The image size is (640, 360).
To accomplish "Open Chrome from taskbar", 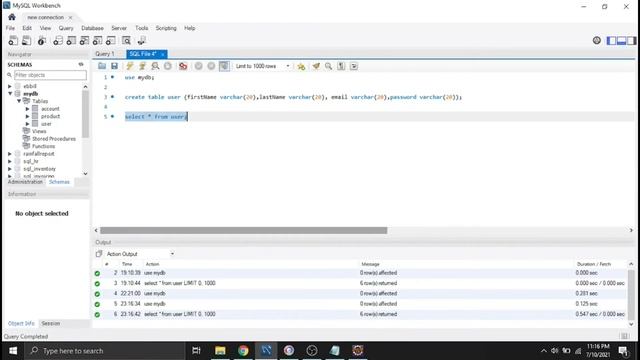I will (x=243, y=351).
